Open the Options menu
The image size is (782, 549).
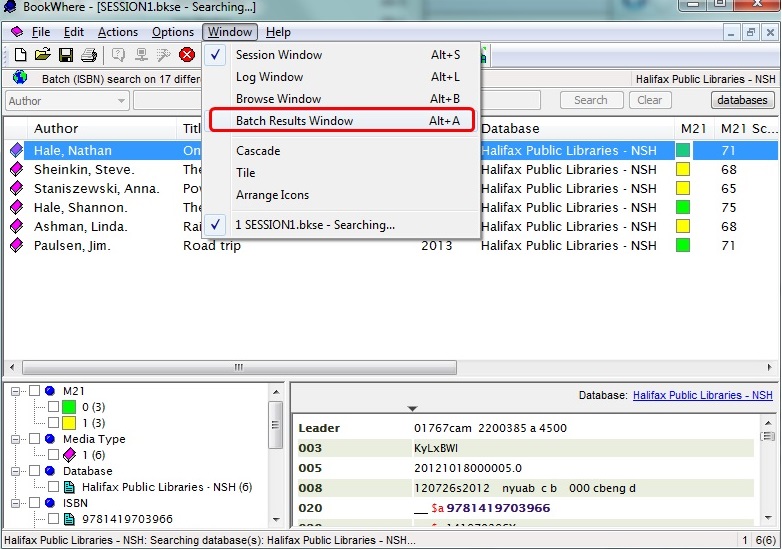[173, 32]
